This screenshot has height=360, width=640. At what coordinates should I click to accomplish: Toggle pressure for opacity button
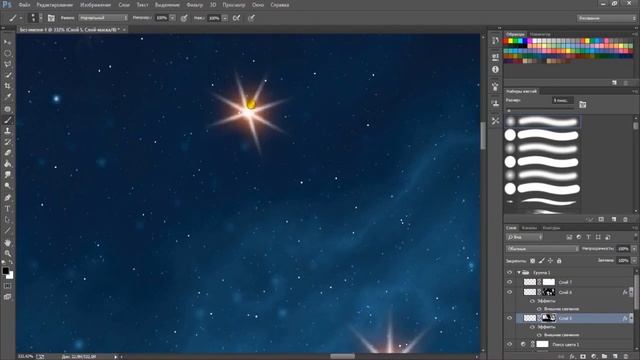tap(184, 18)
